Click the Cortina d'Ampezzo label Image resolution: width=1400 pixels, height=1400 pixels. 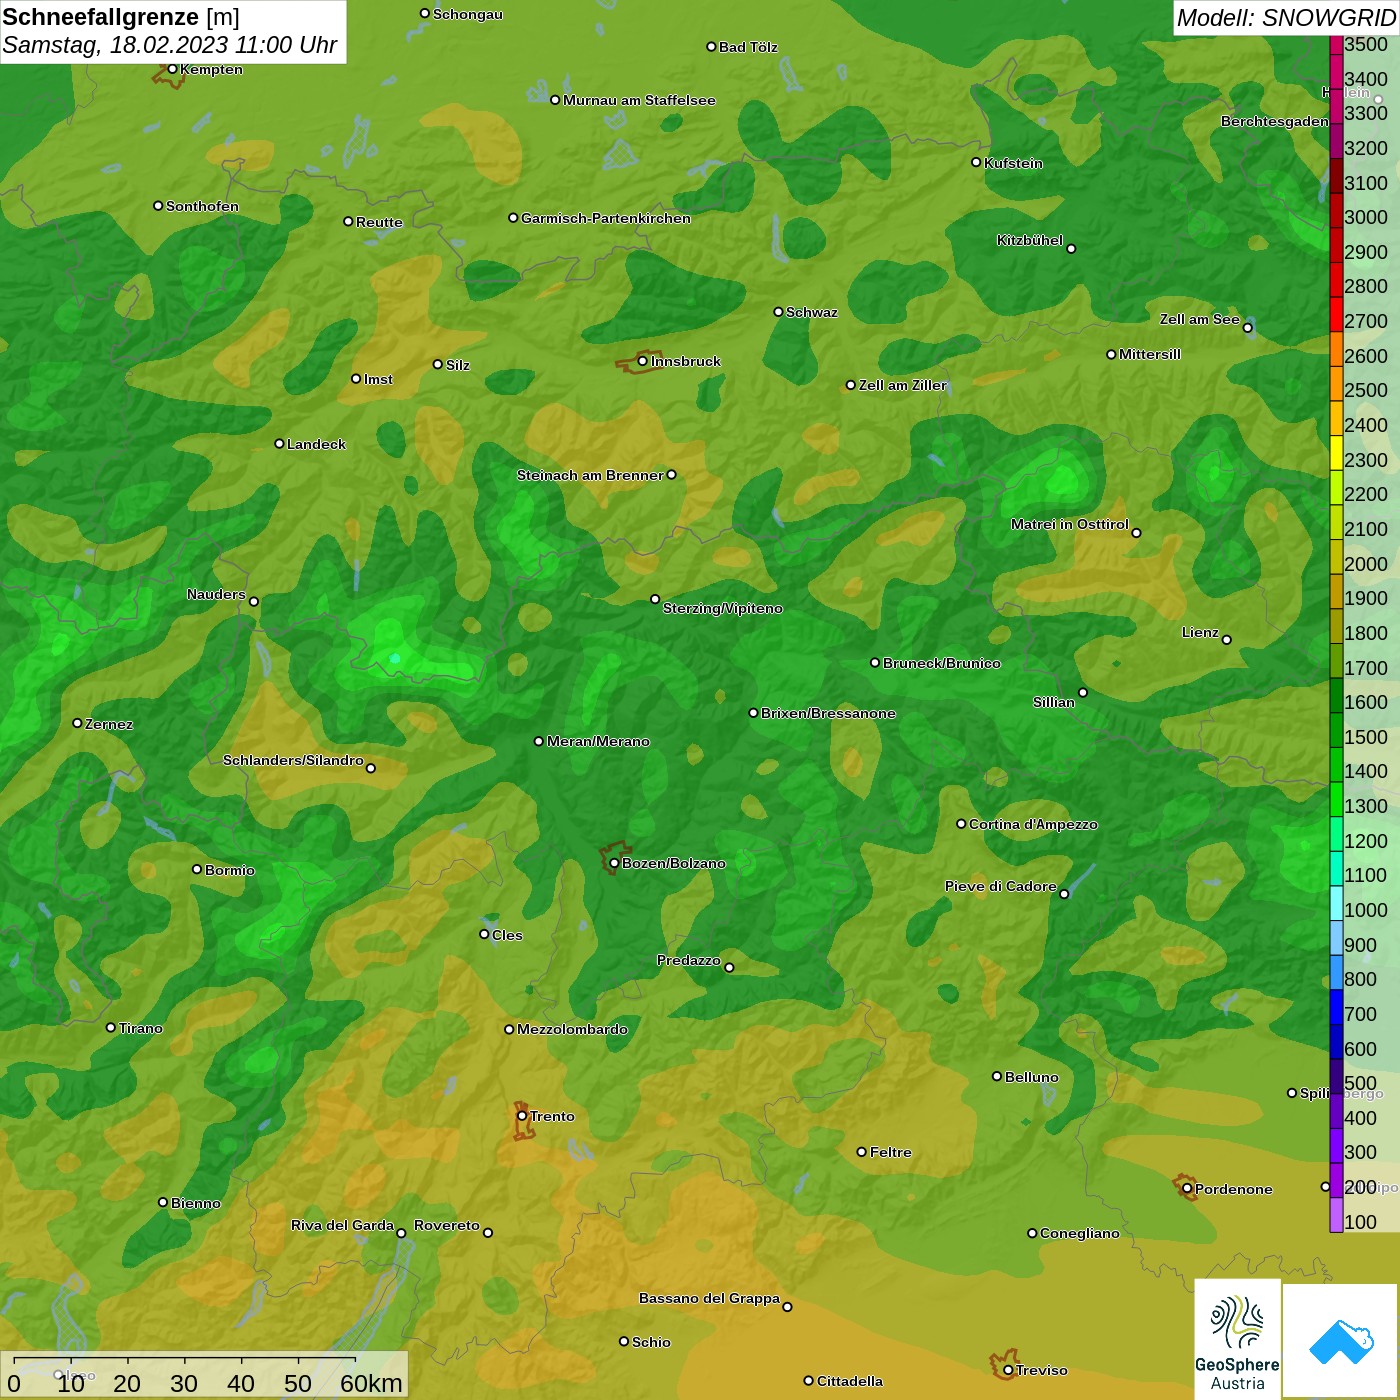point(1033,824)
